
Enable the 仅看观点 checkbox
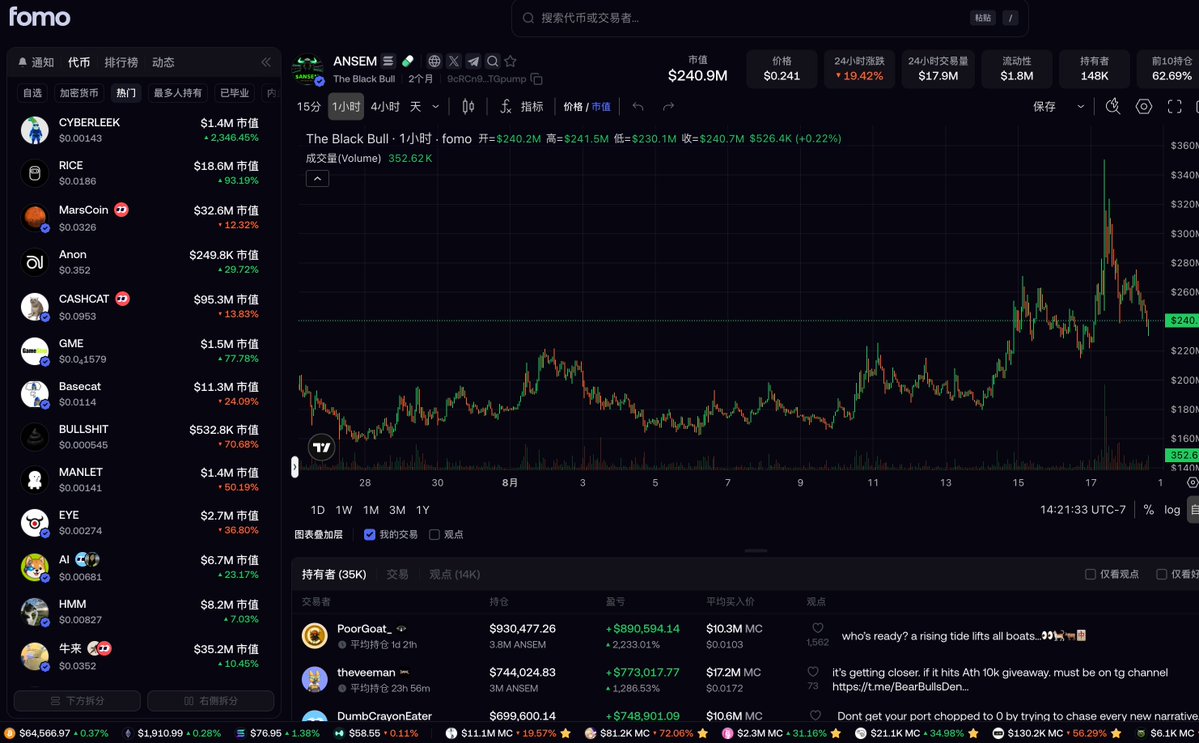click(1090, 574)
